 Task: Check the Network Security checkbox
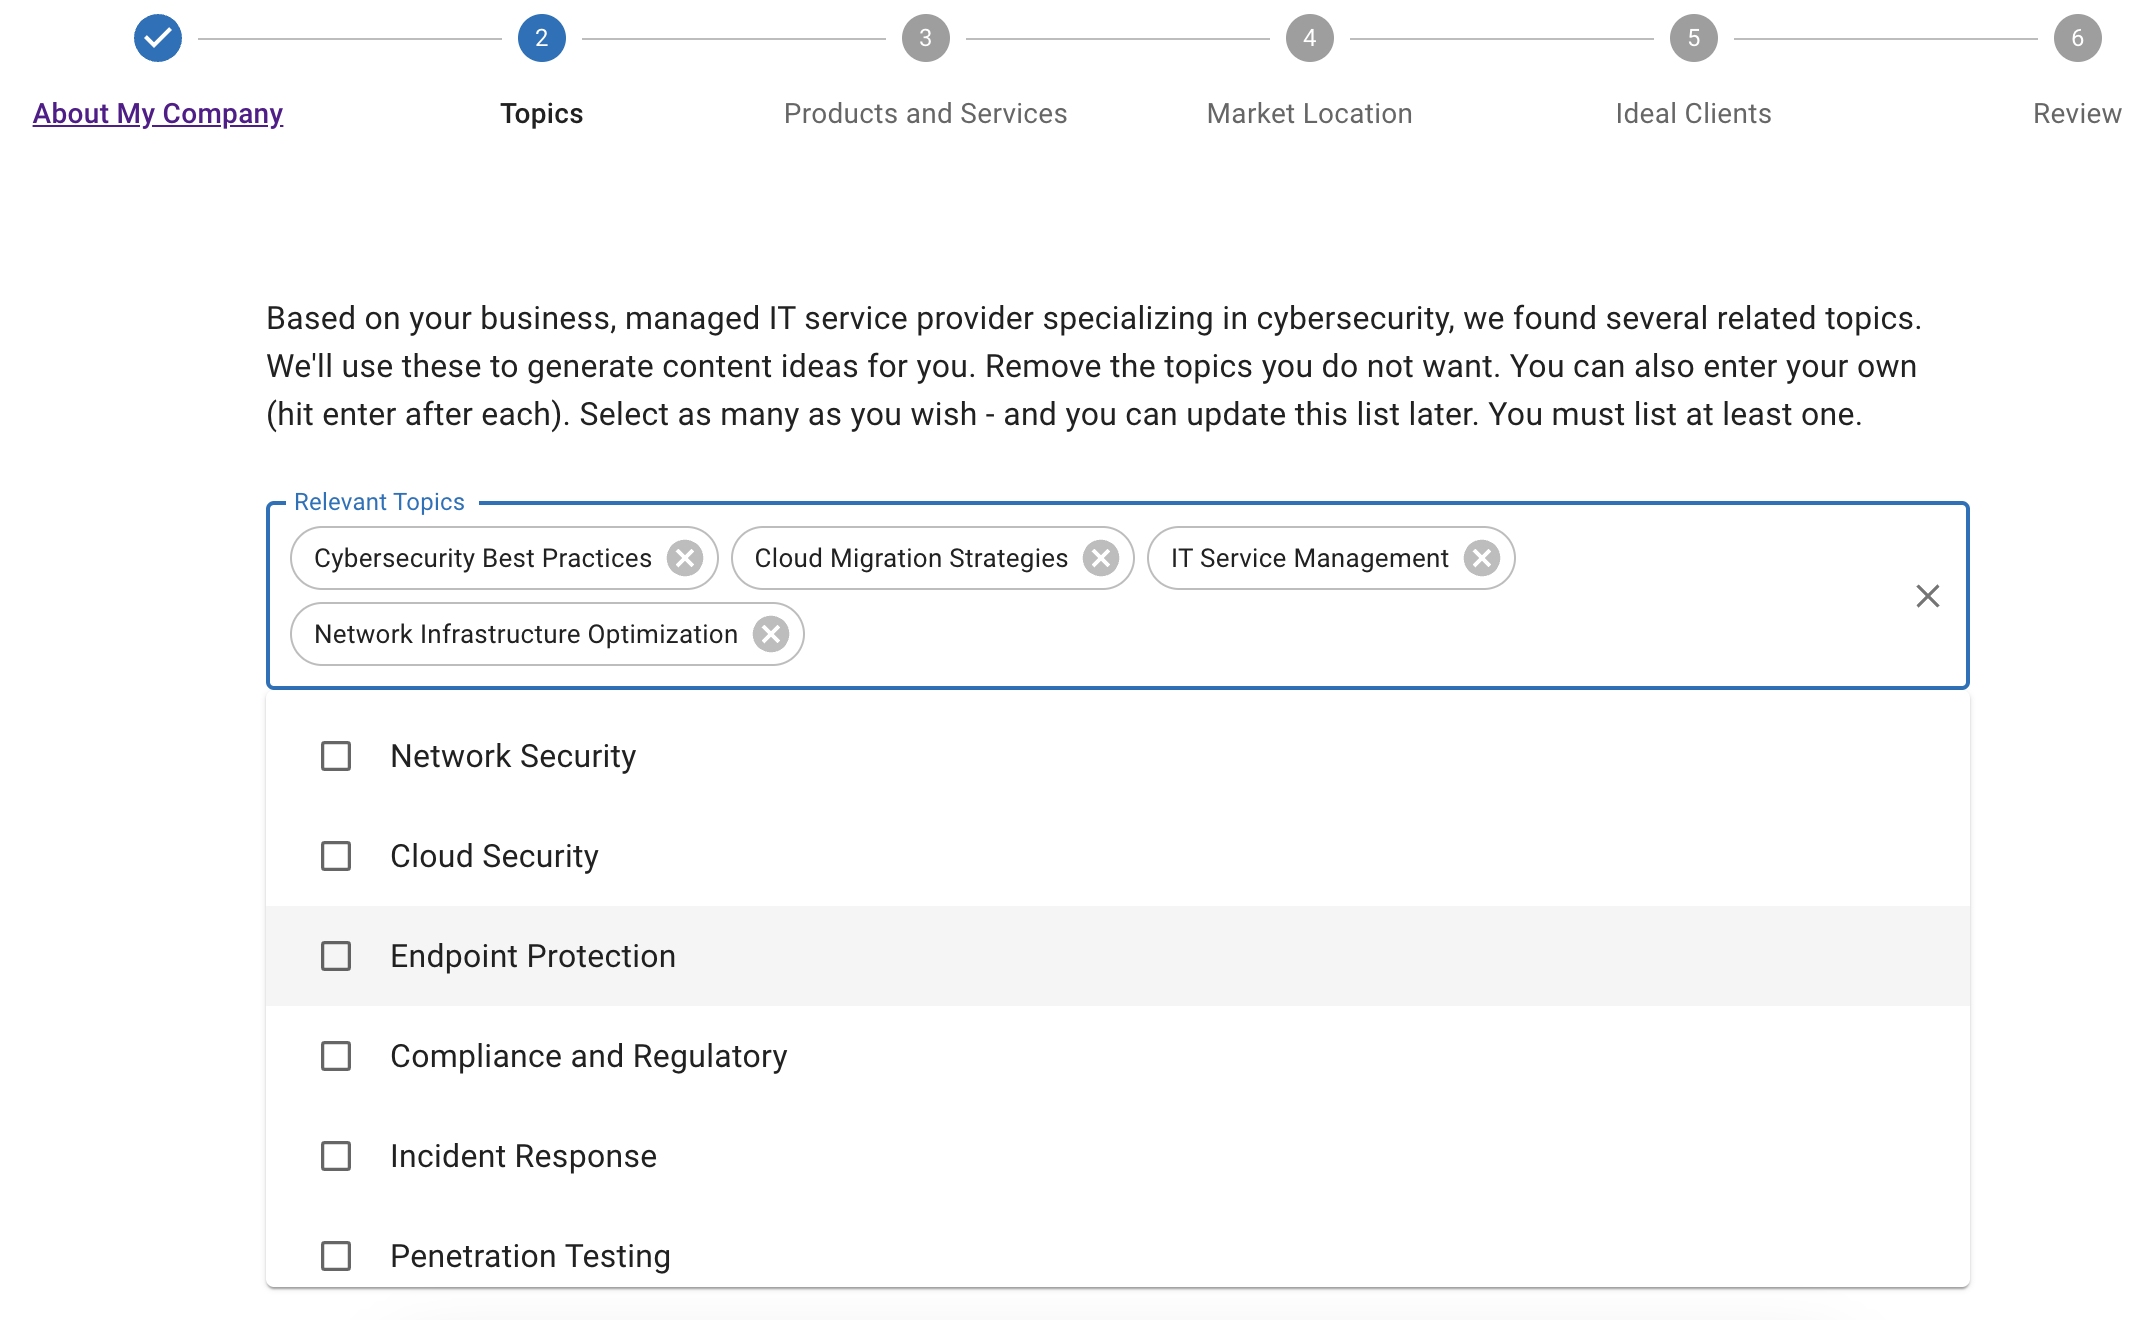pos(336,756)
